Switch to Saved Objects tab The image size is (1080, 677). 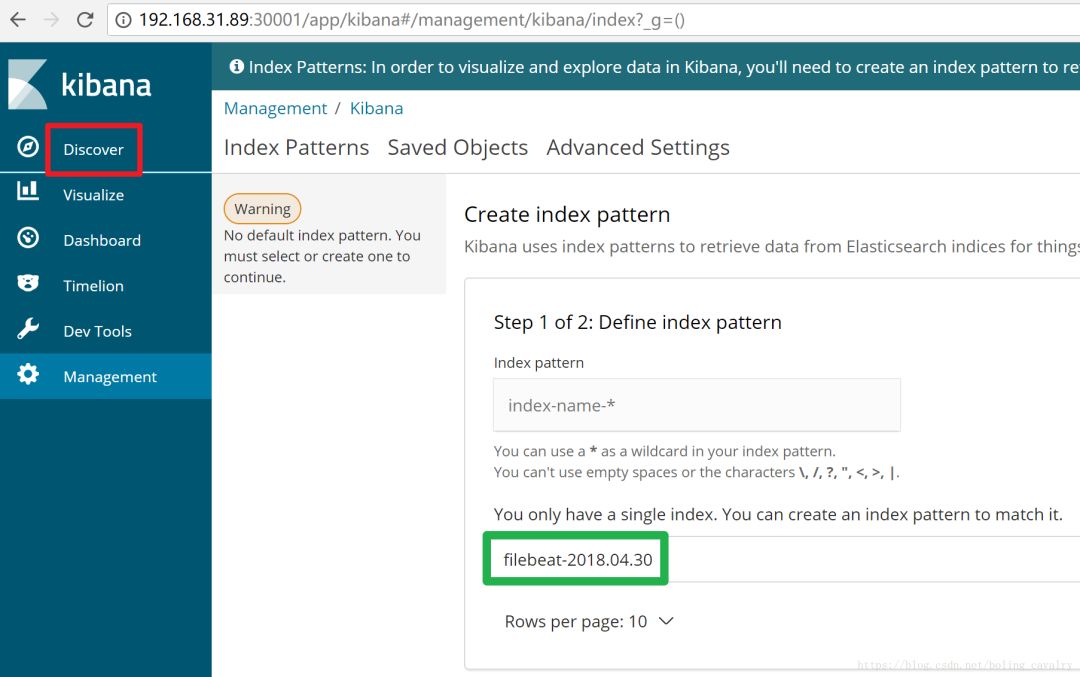tap(457, 147)
